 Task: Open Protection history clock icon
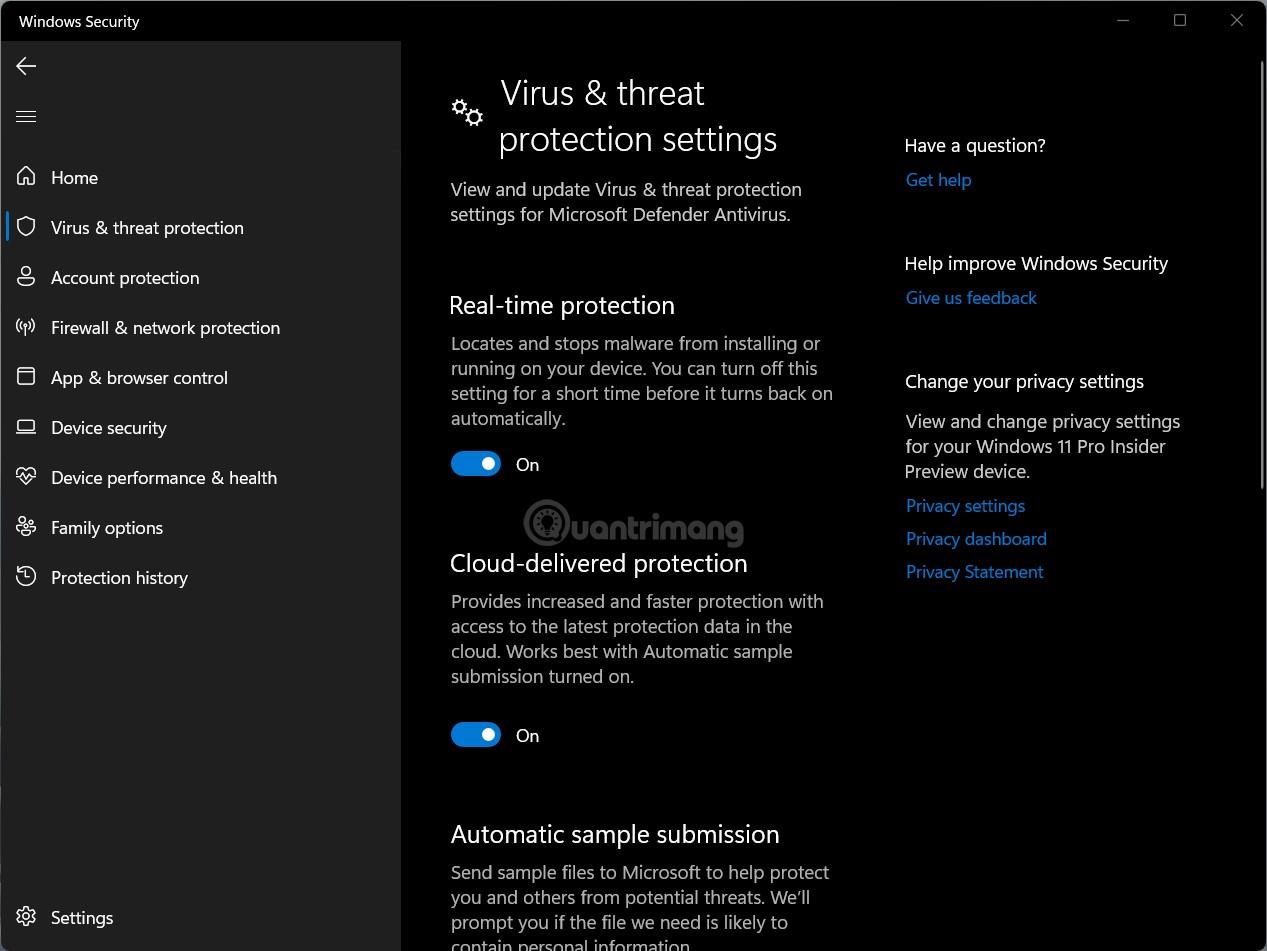click(26, 577)
